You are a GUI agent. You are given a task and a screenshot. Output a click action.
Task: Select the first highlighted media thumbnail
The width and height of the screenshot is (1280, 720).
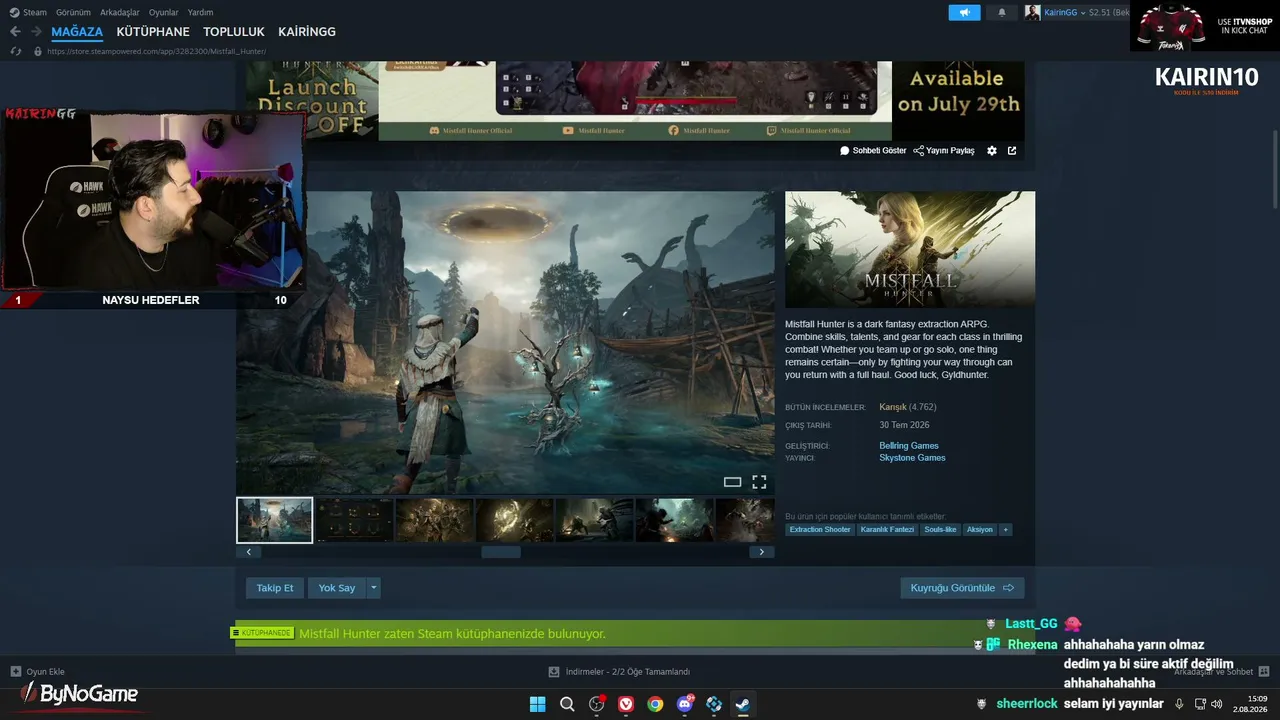275,520
